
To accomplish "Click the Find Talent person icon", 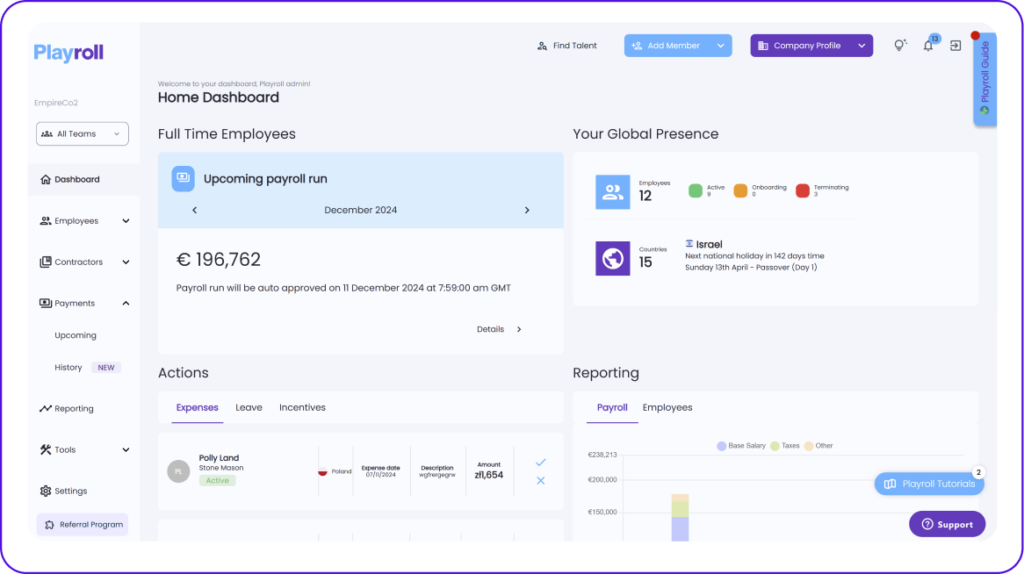I will point(542,46).
